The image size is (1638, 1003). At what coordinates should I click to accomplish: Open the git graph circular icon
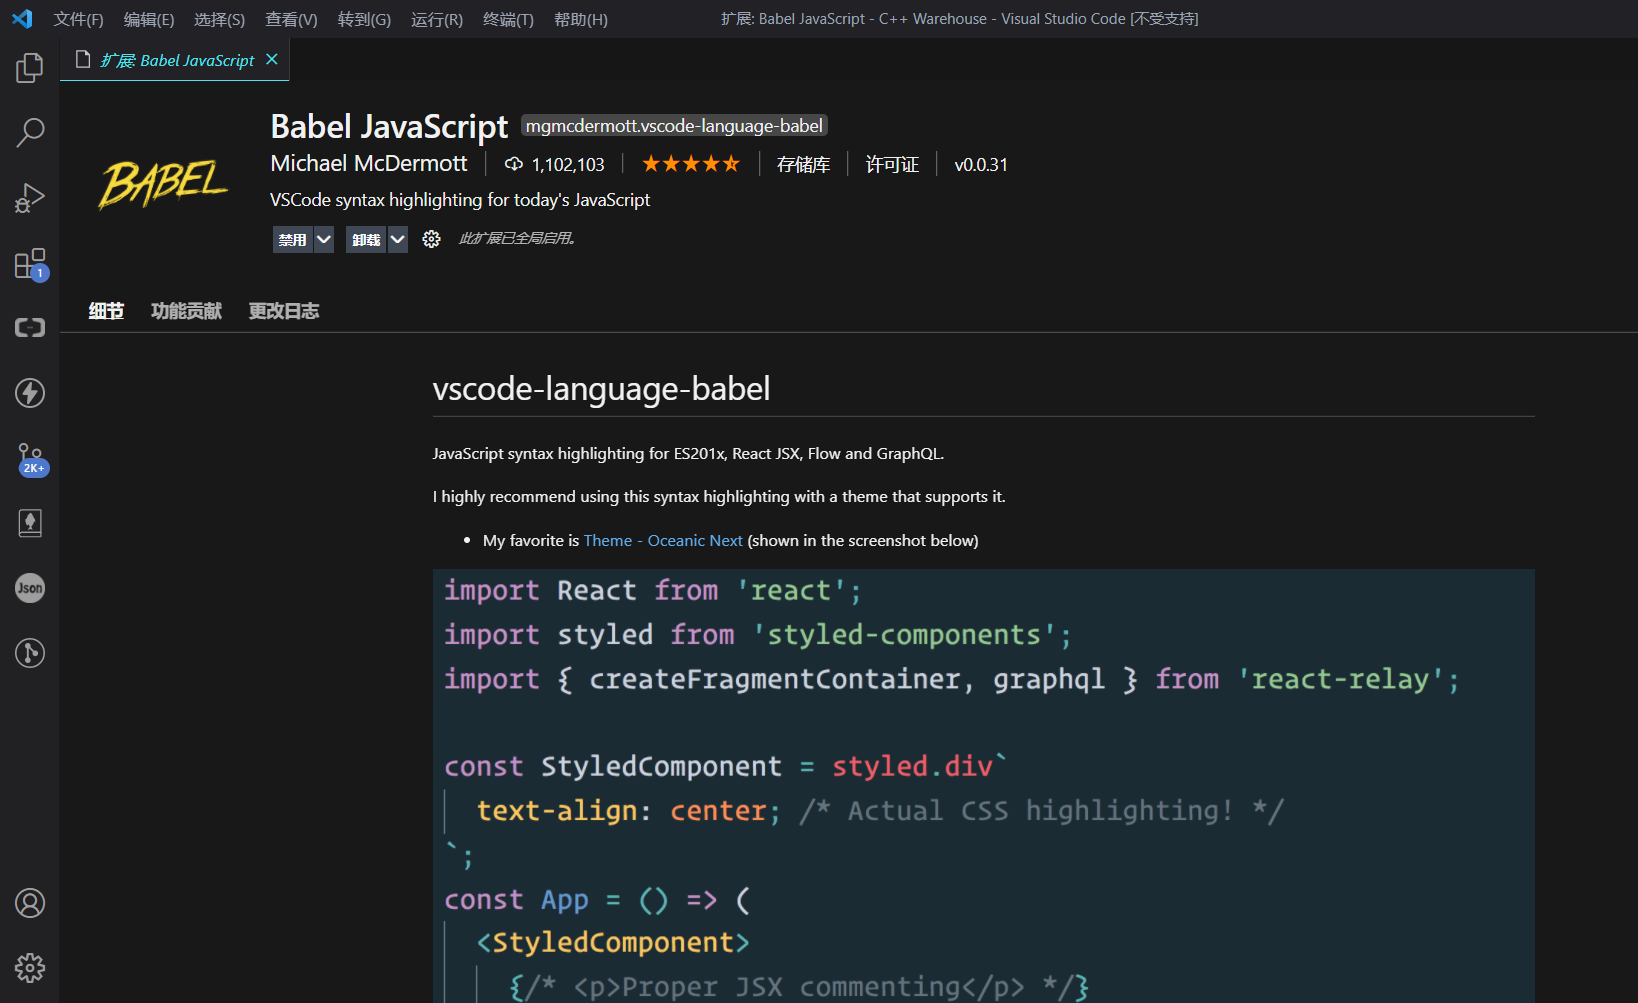(30, 653)
